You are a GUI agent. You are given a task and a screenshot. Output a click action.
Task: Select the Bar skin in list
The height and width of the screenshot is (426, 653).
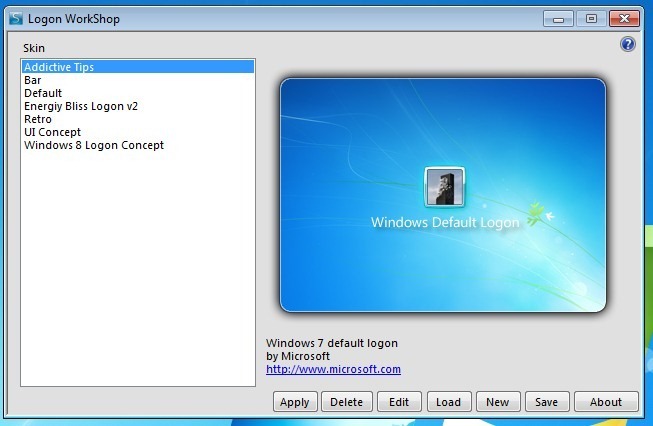tap(138, 80)
